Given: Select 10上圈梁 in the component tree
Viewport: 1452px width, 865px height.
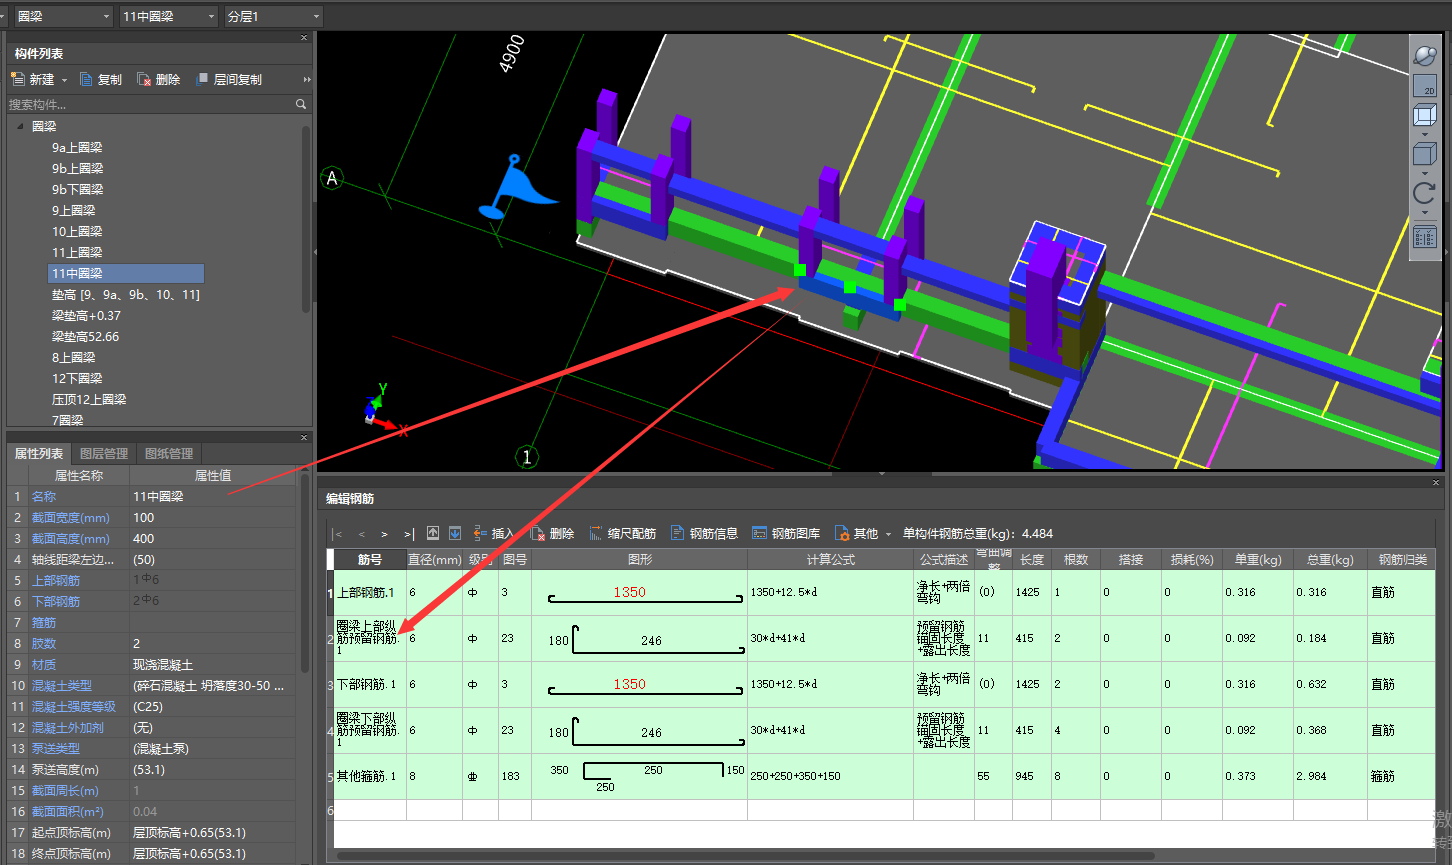Looking at the screenshot, I should click(77, 232).
